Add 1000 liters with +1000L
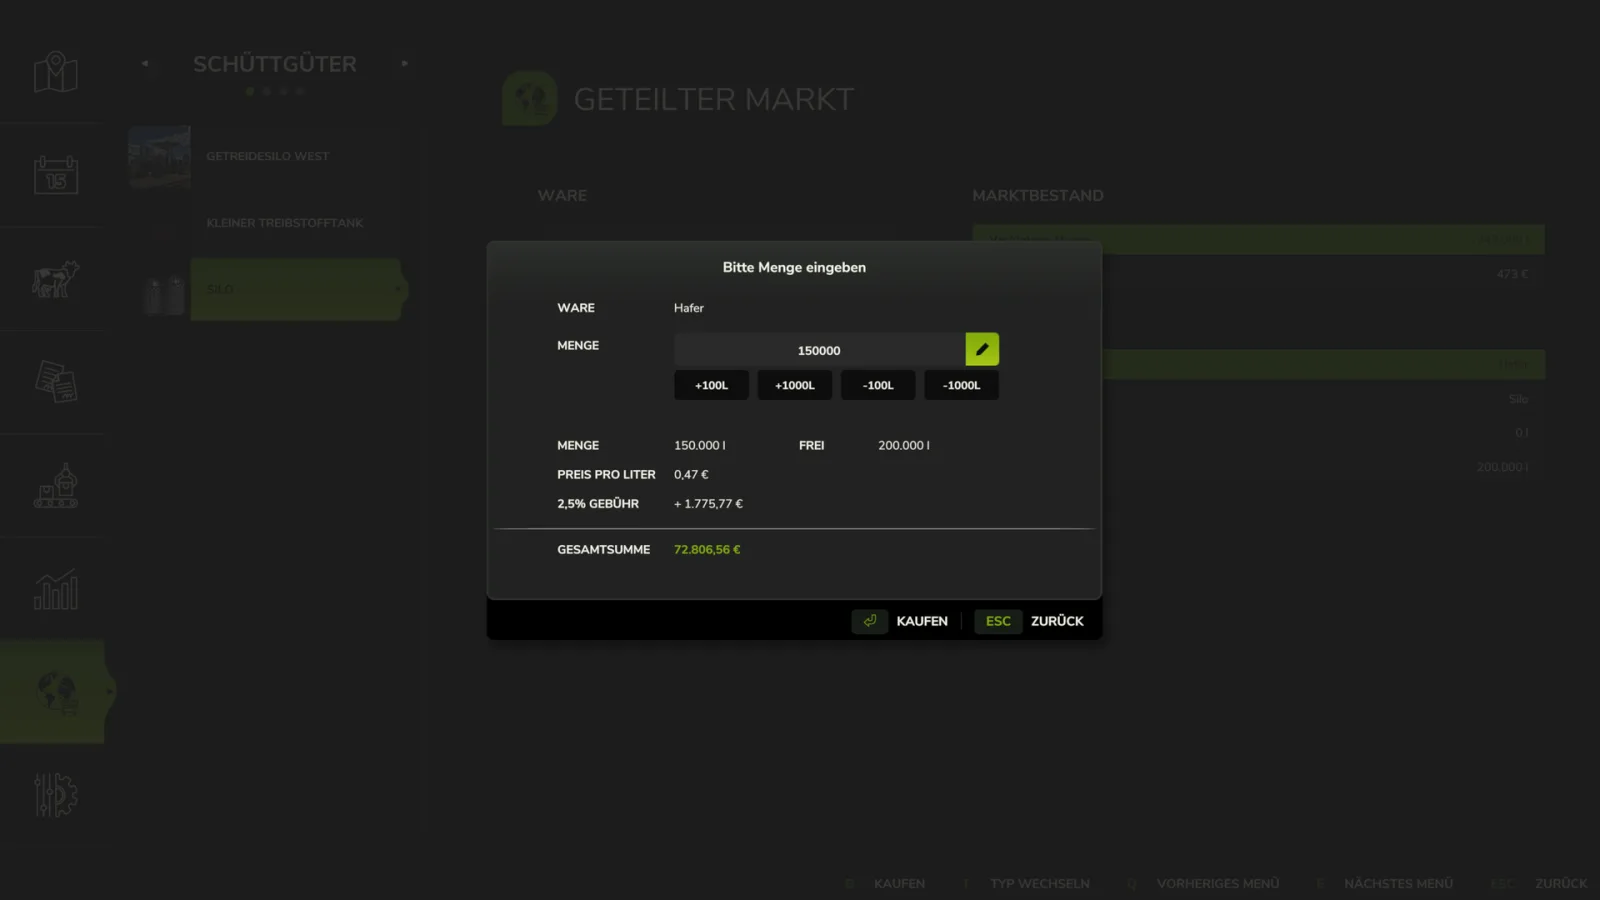Image resolution: width=1600 pixels, height=900 pixels. click(795, 385)
